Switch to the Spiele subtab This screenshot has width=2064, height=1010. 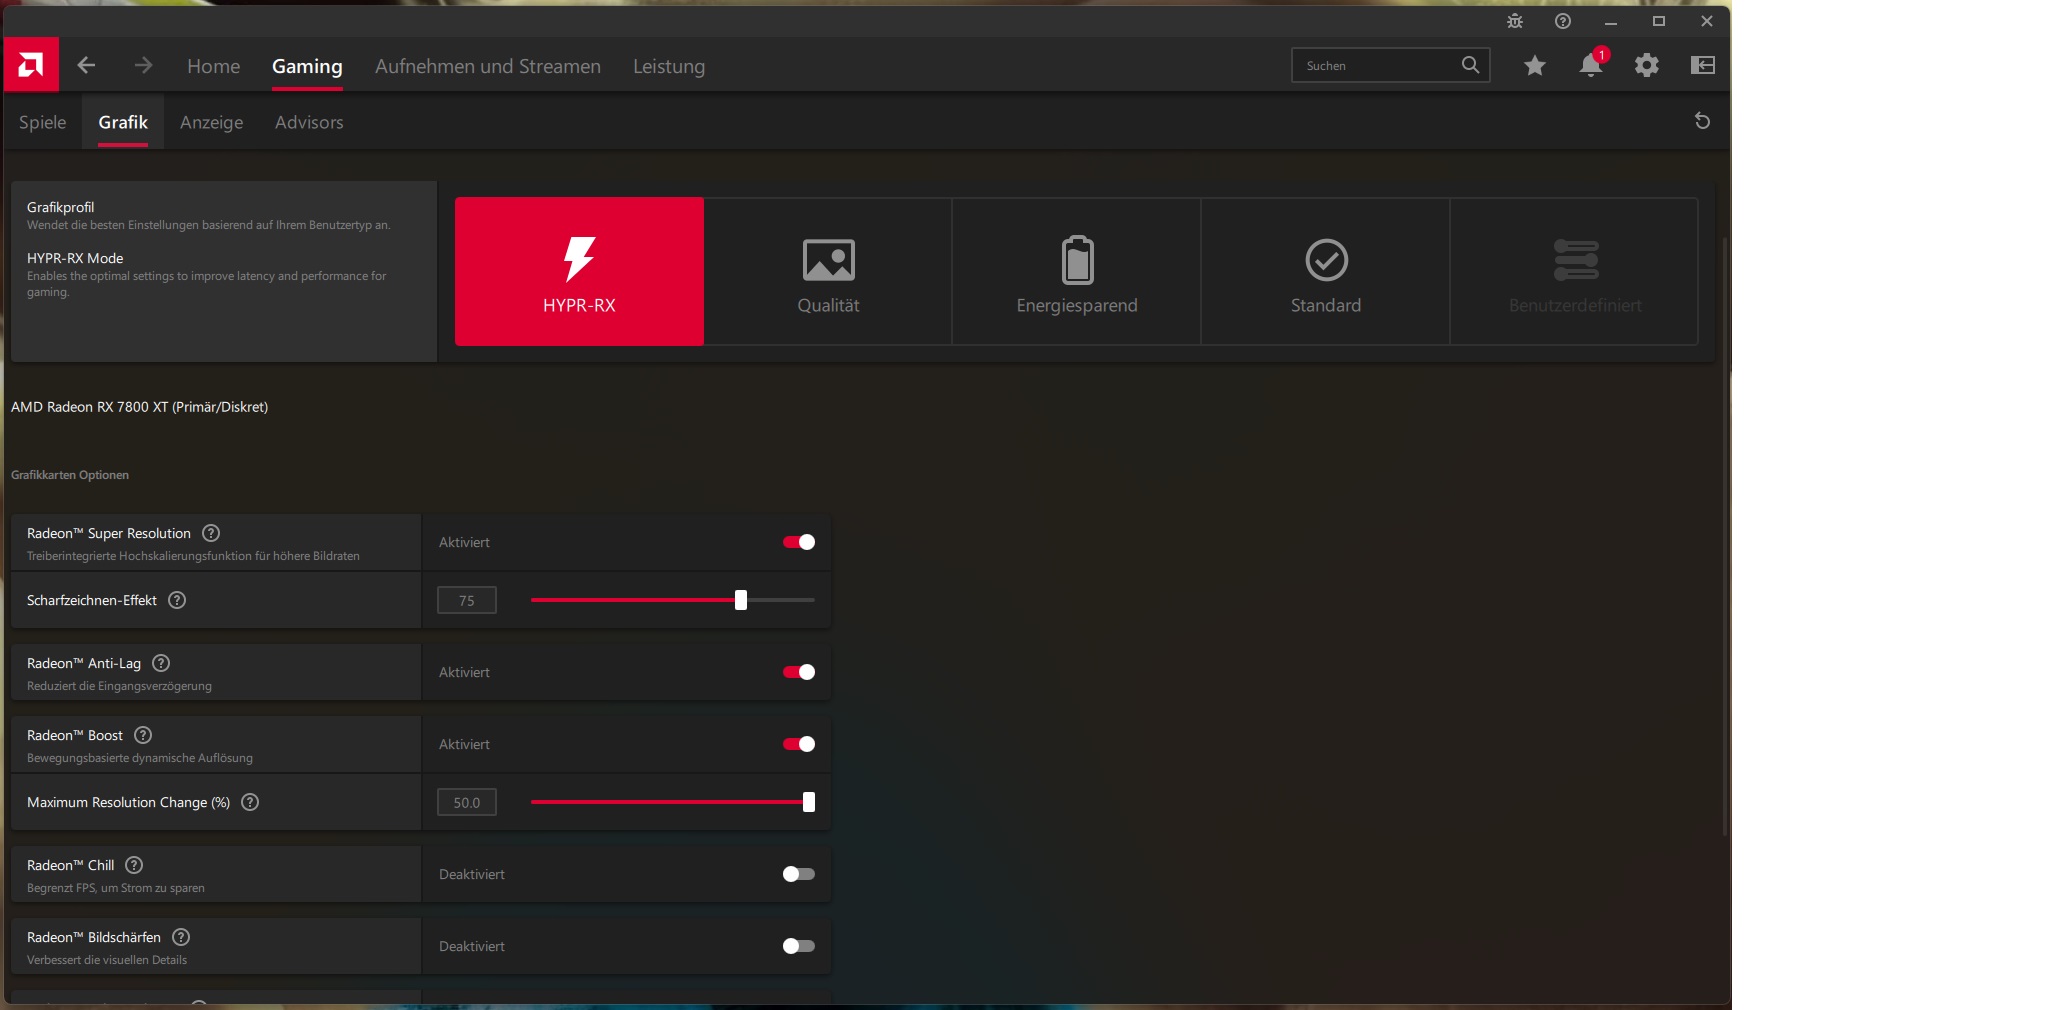point(43,122)
